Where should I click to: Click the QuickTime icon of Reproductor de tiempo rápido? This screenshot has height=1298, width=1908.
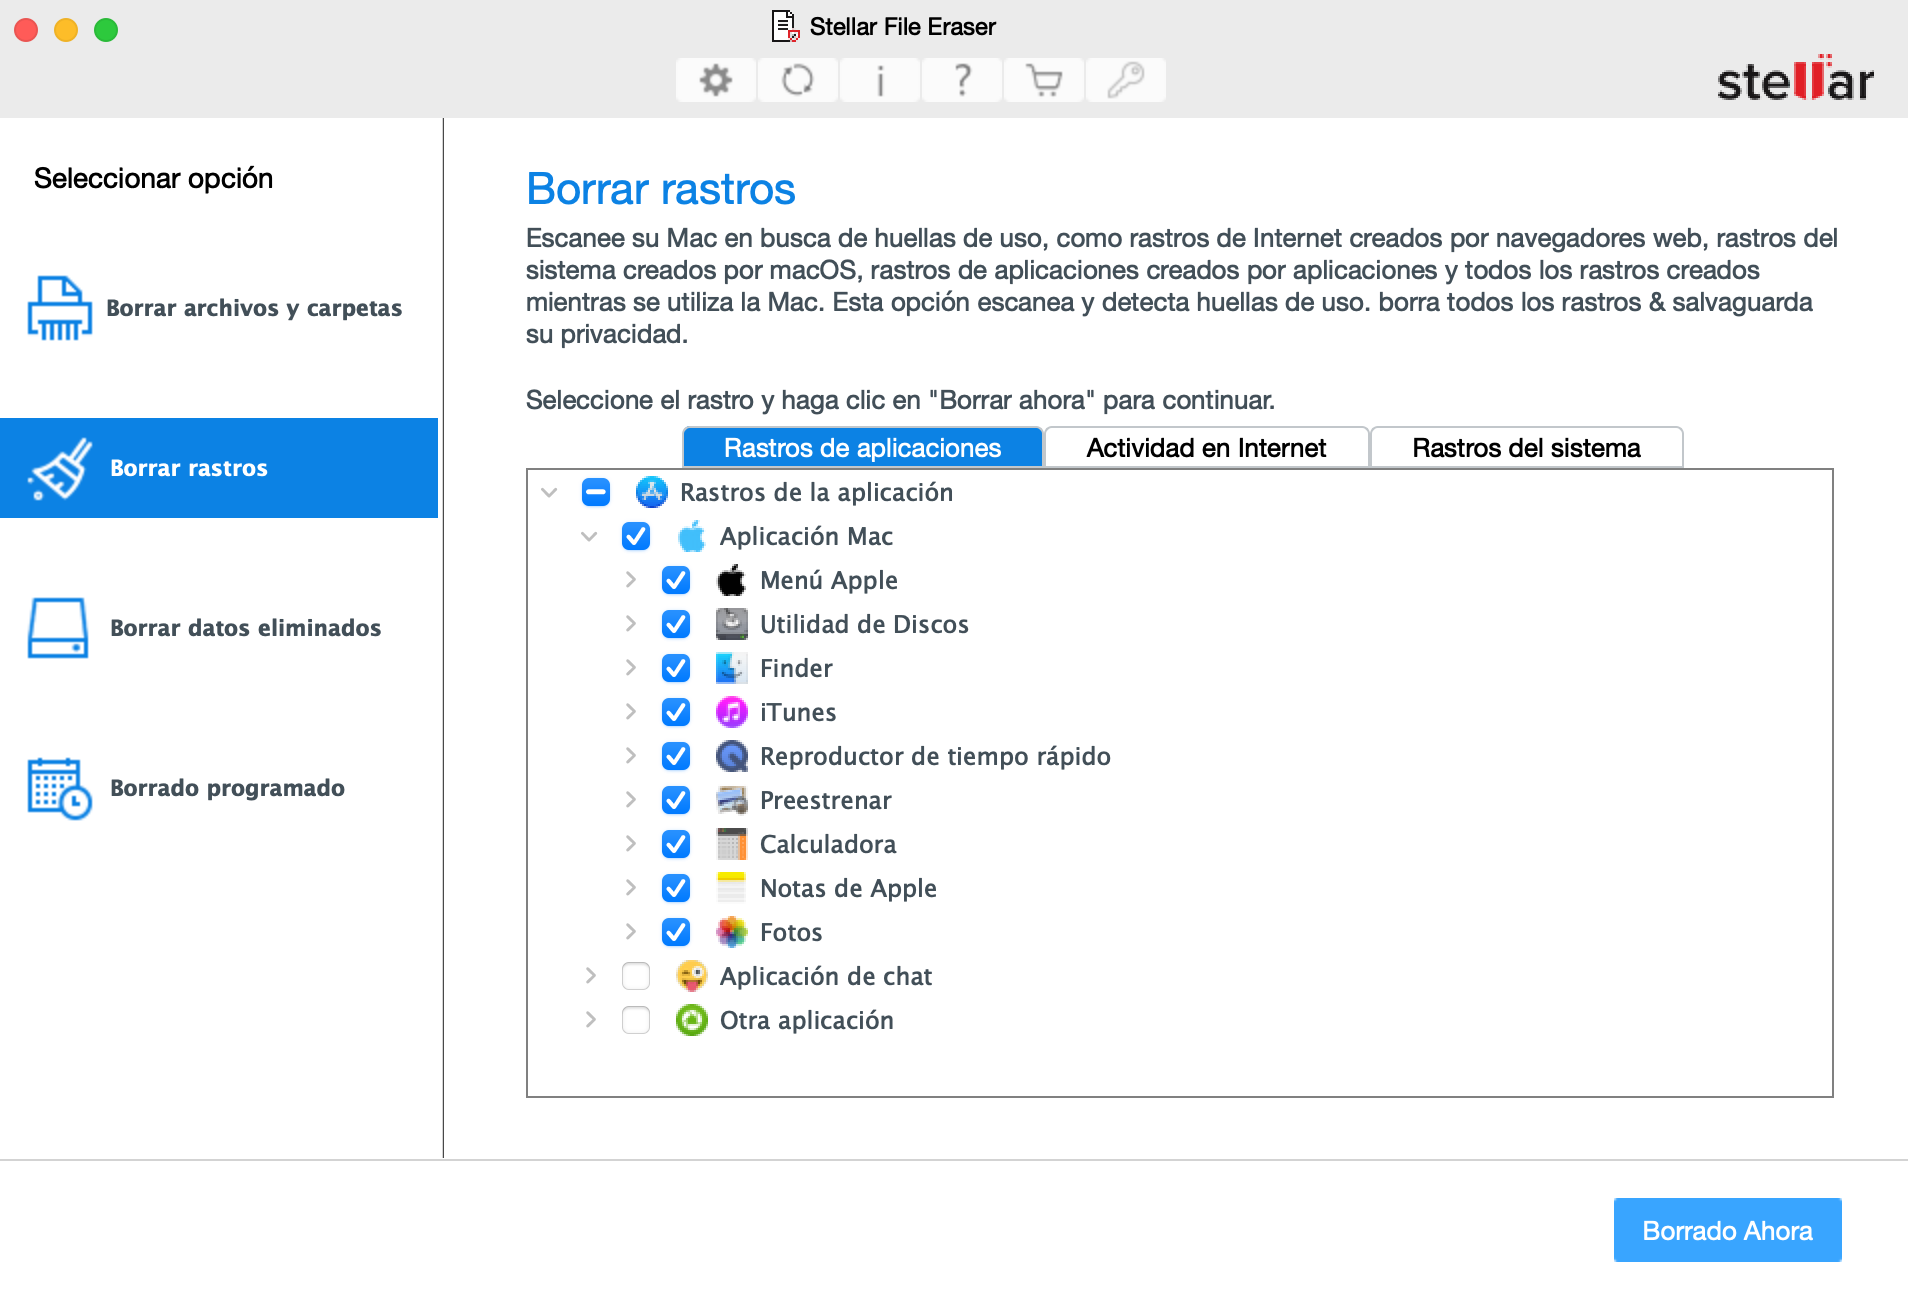732,756
